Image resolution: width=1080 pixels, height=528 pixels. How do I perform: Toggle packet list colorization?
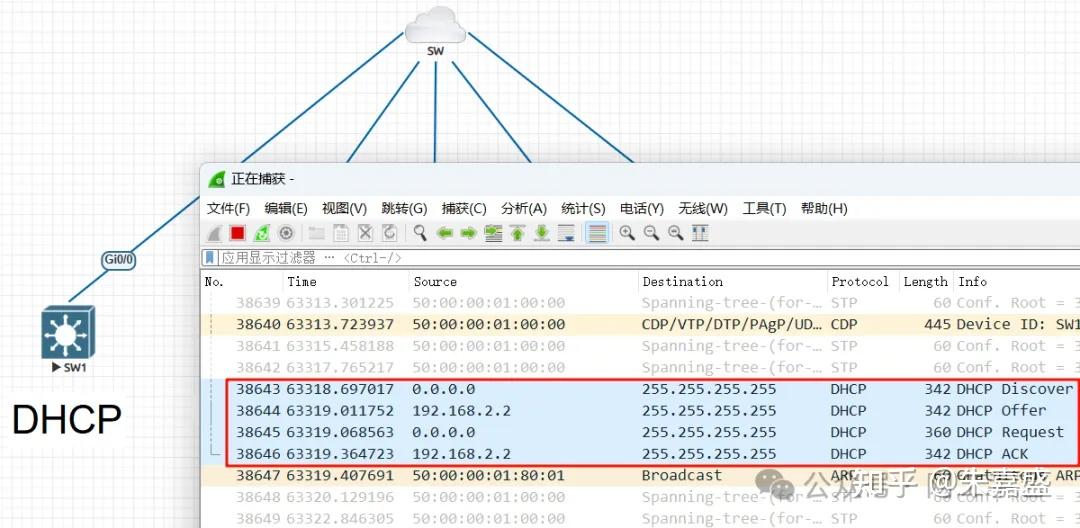pos(597,233)
